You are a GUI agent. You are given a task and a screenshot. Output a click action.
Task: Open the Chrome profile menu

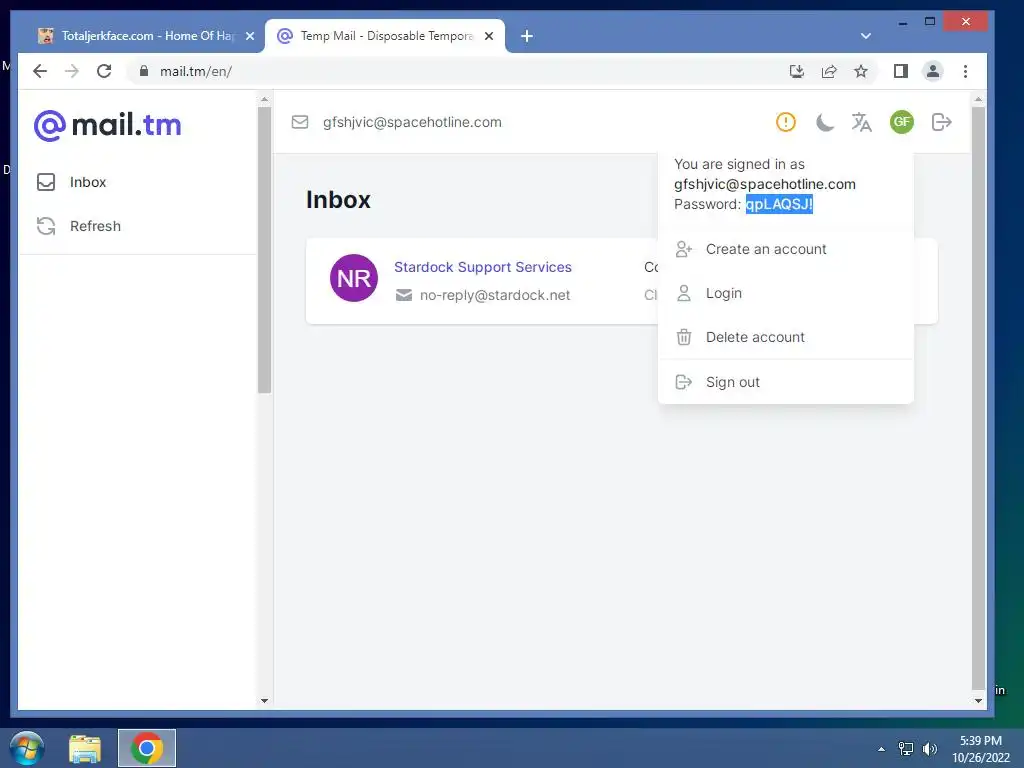933,71
